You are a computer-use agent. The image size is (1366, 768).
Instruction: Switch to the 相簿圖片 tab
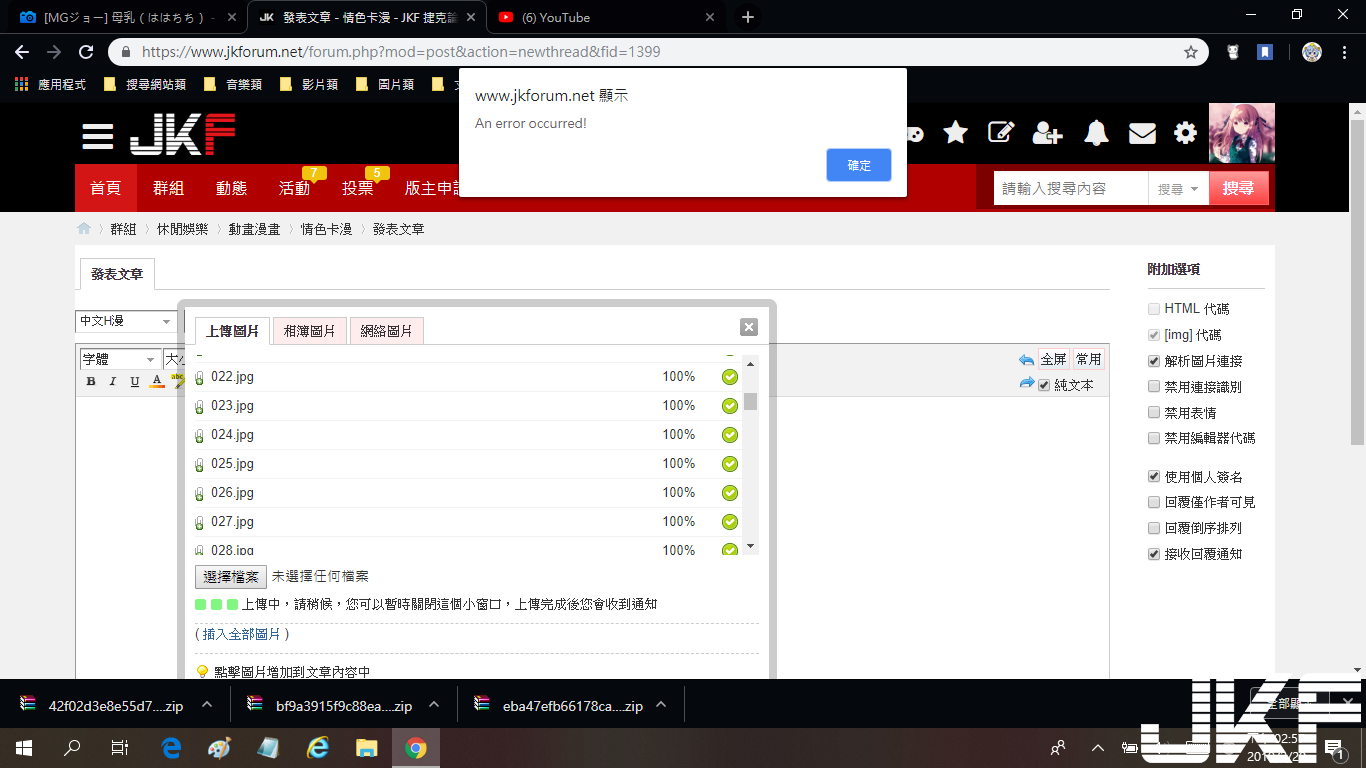309,331
